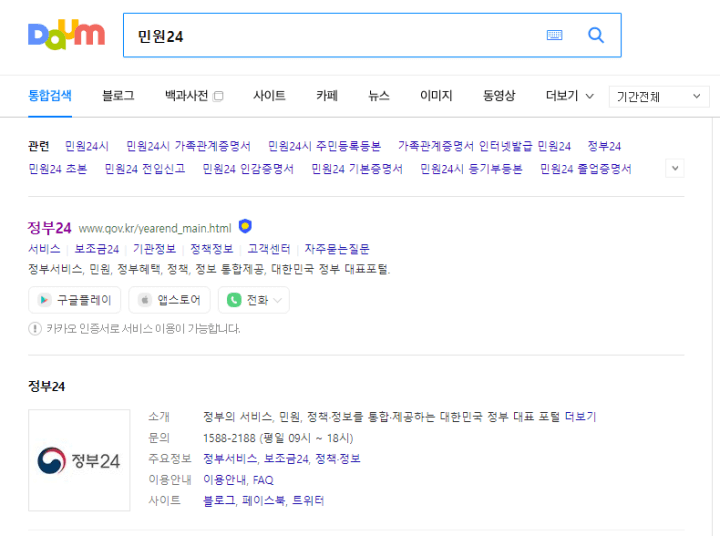
Task: Switch to the 뉴스 tab
Action: point(379,96)
